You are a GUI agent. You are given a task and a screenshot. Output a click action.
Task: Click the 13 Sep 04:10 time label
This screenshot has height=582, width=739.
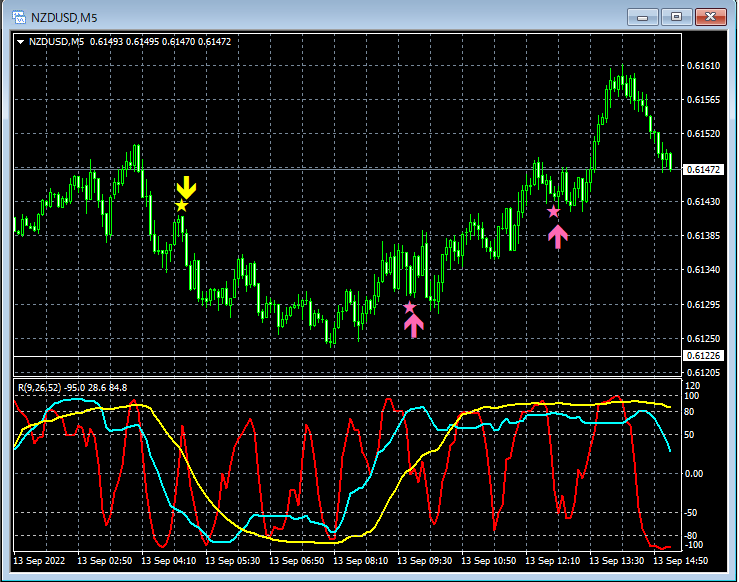[169, 561]
